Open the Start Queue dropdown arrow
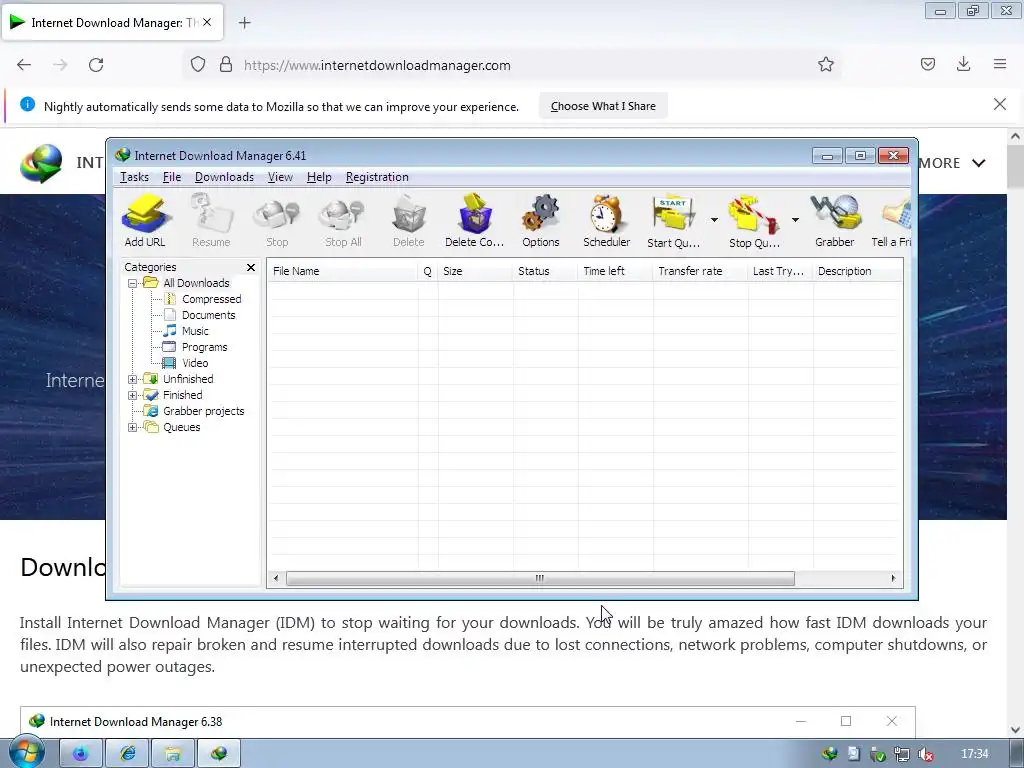 coord(714,220)
